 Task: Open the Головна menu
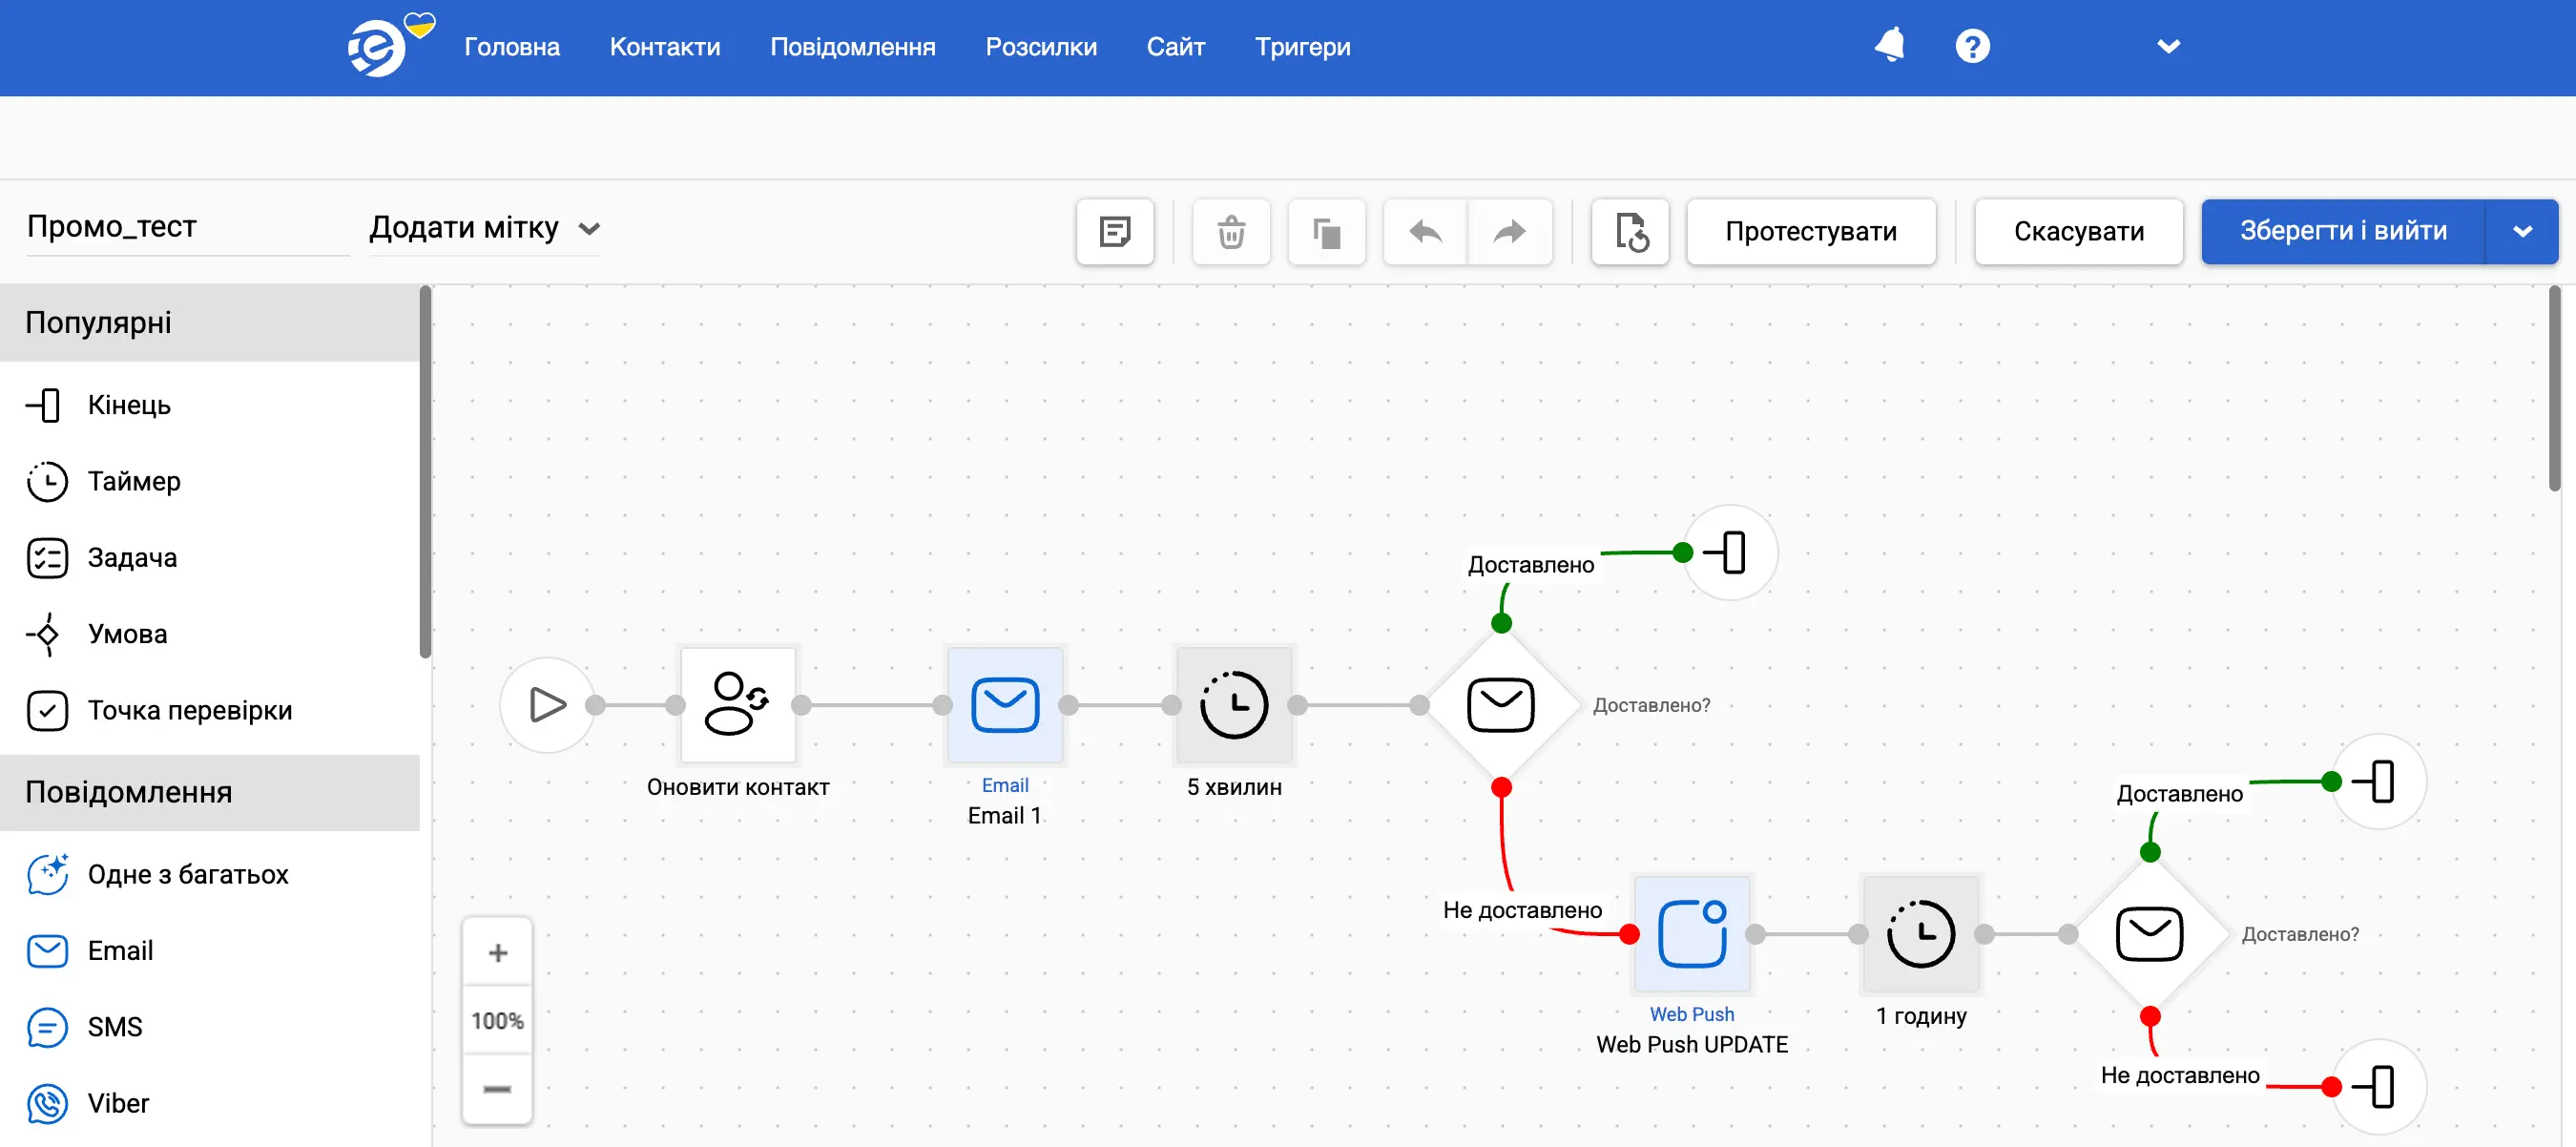click(x=512, y=47)
